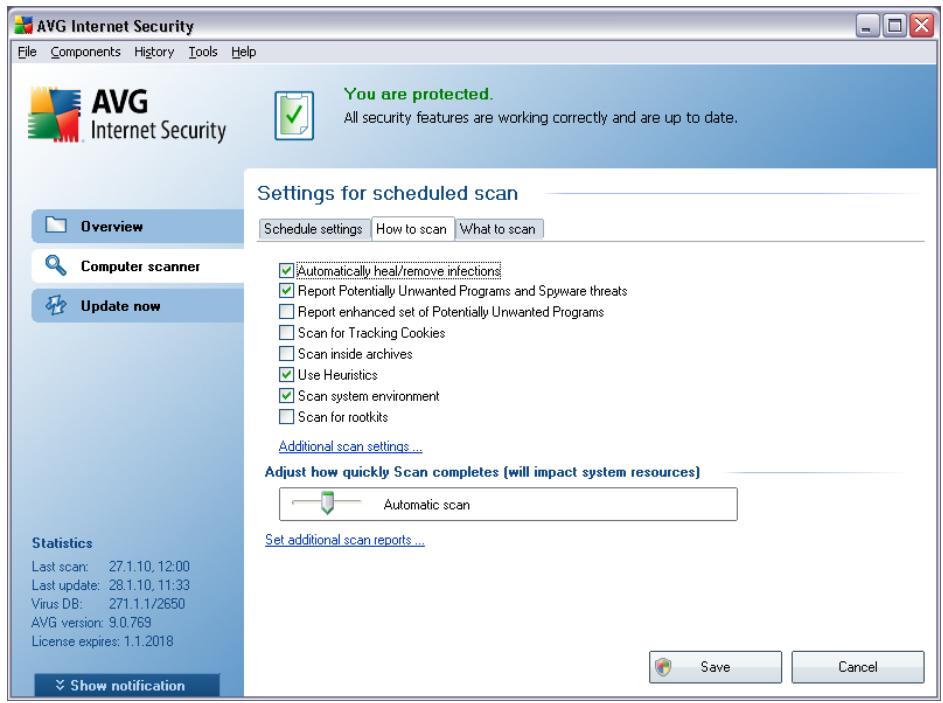The width and height of the screenshot is (943, 703).
Task: Click License expires: 1.1.2018 text
Action: (102, 641)
